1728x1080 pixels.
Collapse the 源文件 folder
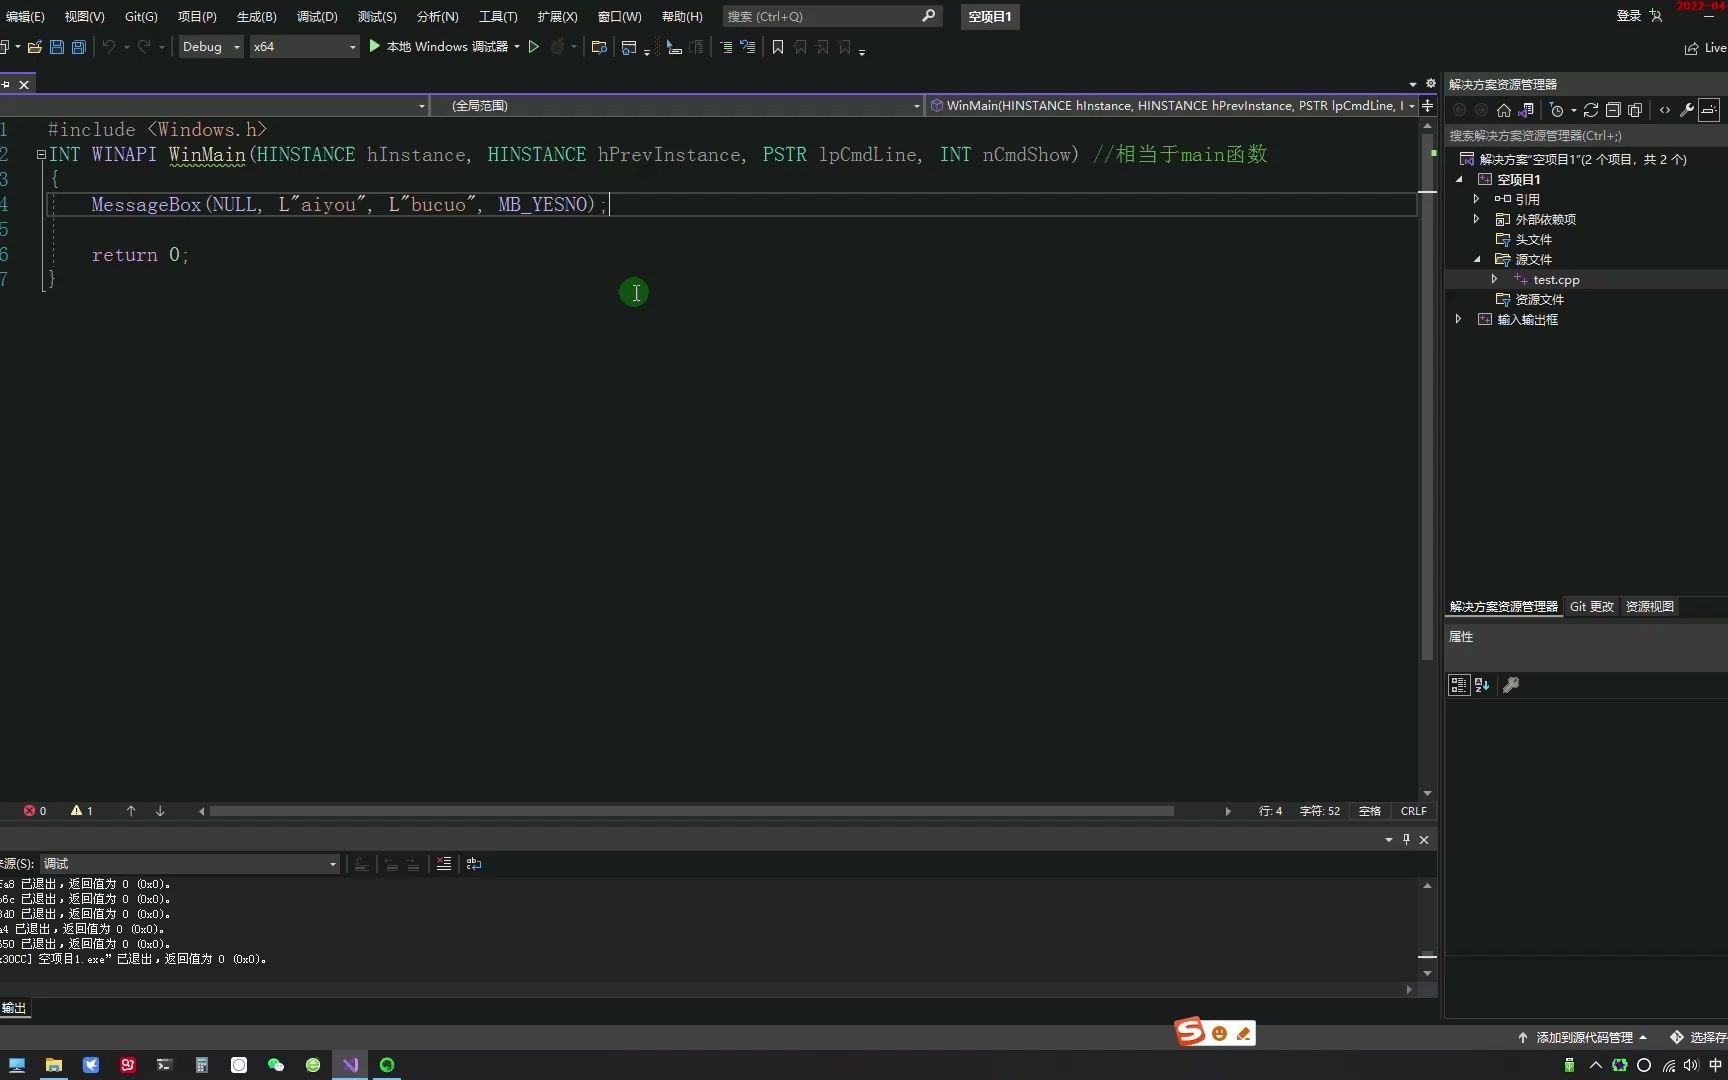(1477, 259)
